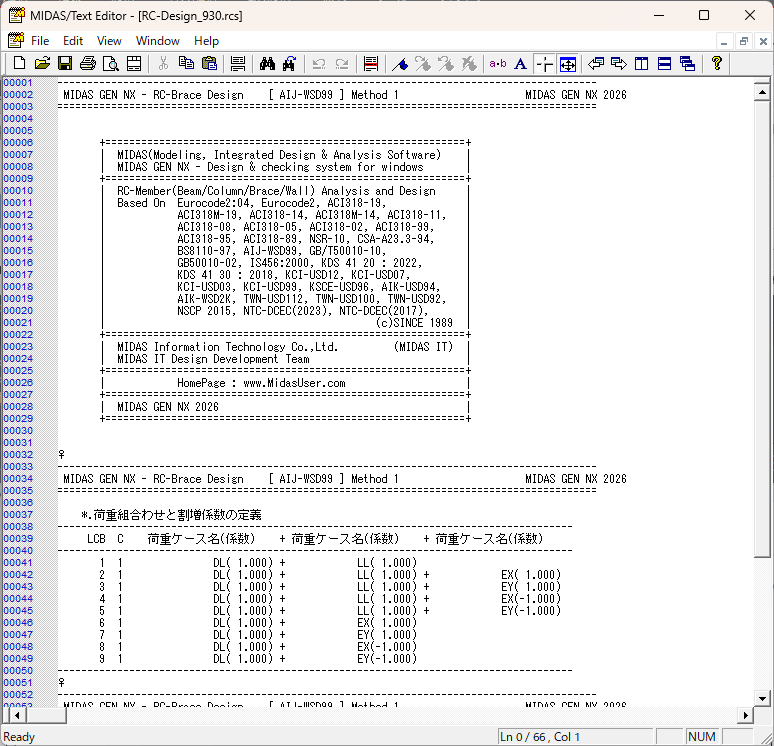The width and height of the screenshot is (774, 746).
Task: Click the select-all lines icon
Action: click(238, 64)
